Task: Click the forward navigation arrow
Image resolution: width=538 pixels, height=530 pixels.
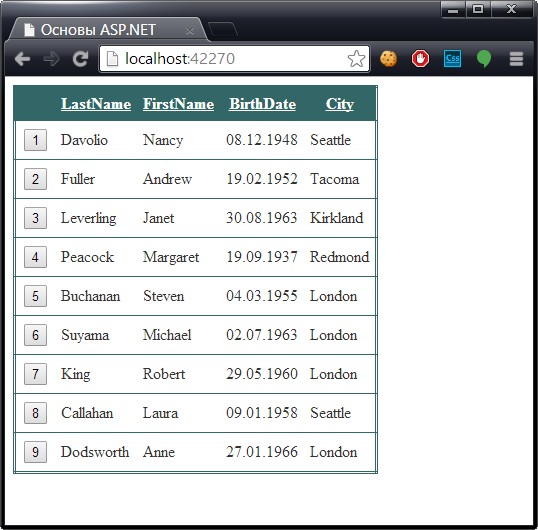Action: tap(51, 59)
